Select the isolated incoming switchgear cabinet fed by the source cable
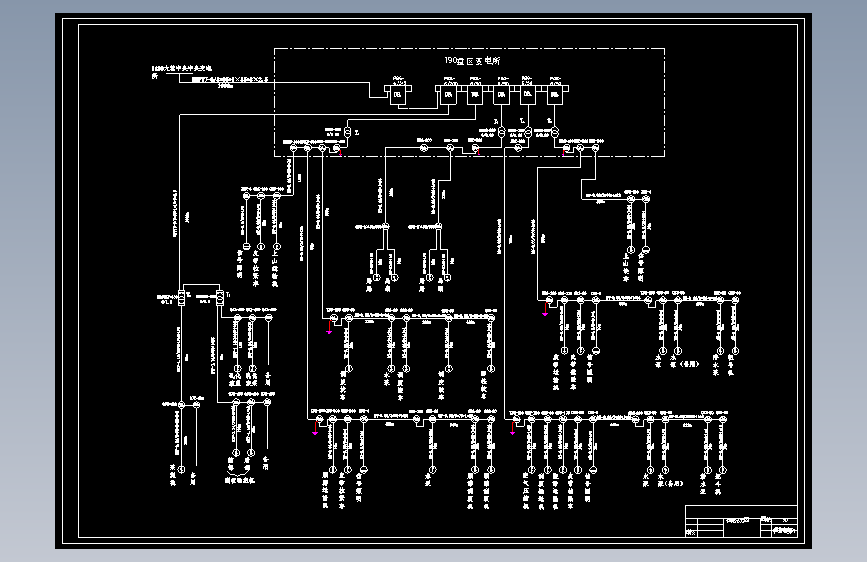Screen dimensions: 867x562 (x=397, y=94)
